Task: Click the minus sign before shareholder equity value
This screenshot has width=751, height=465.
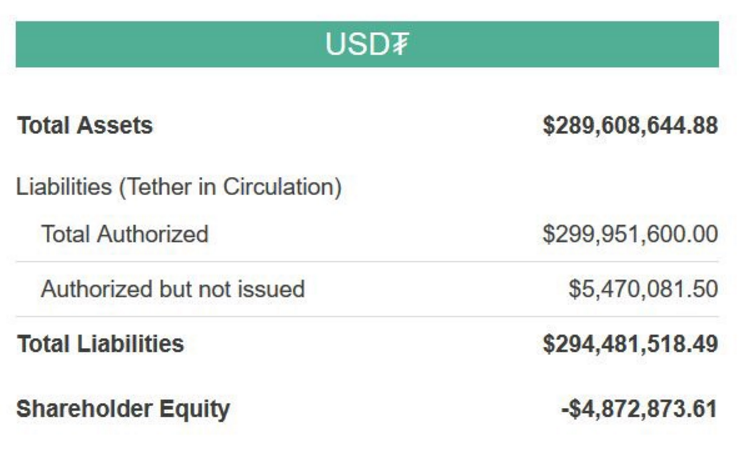Action: [566, 409]
